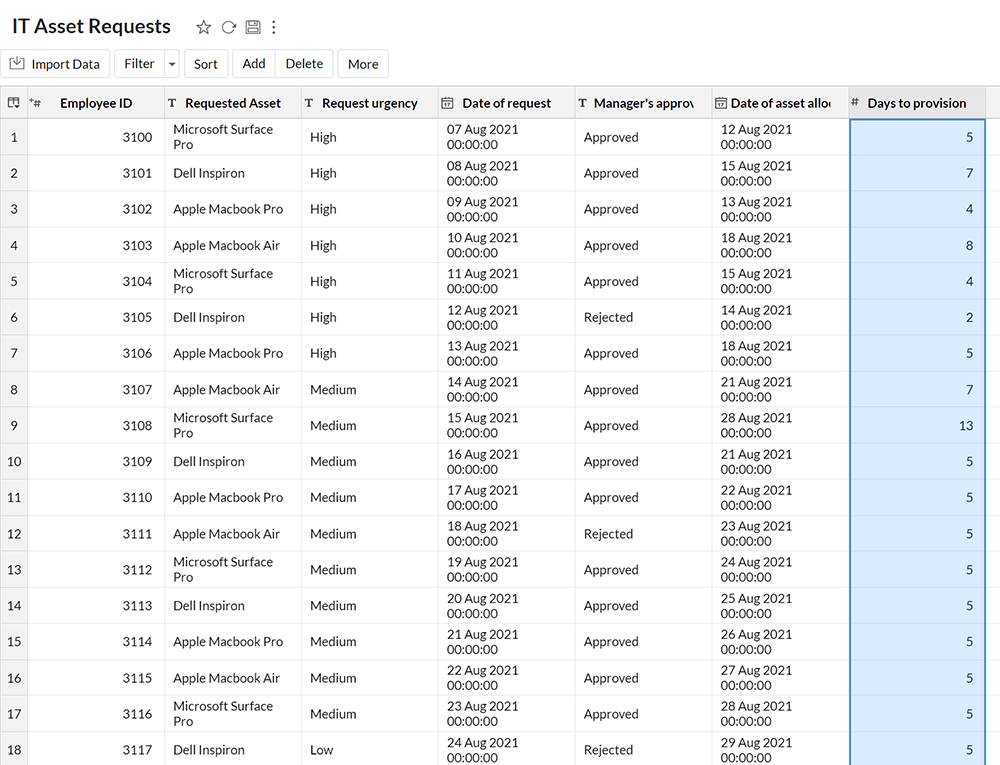Click the Apple Macbook Pro cell in row 3

click(230, 209)
